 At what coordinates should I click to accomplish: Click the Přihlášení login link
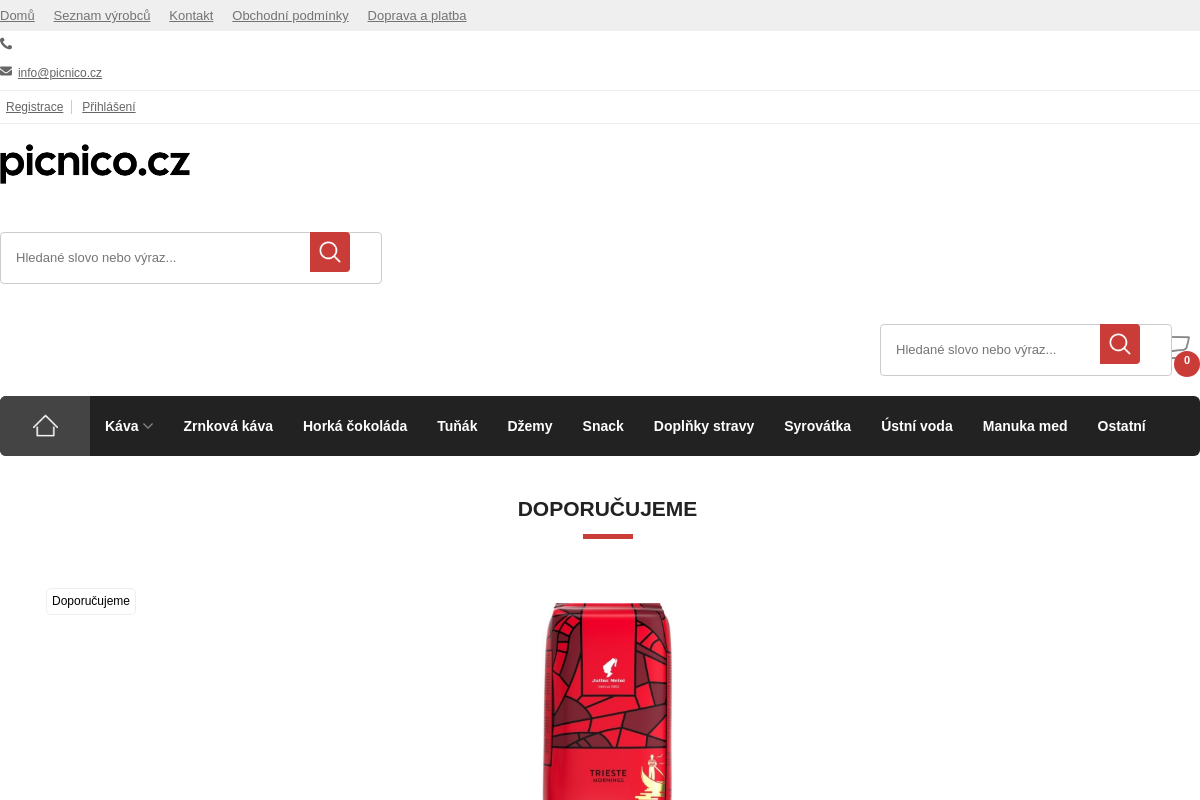click(109, 107)
